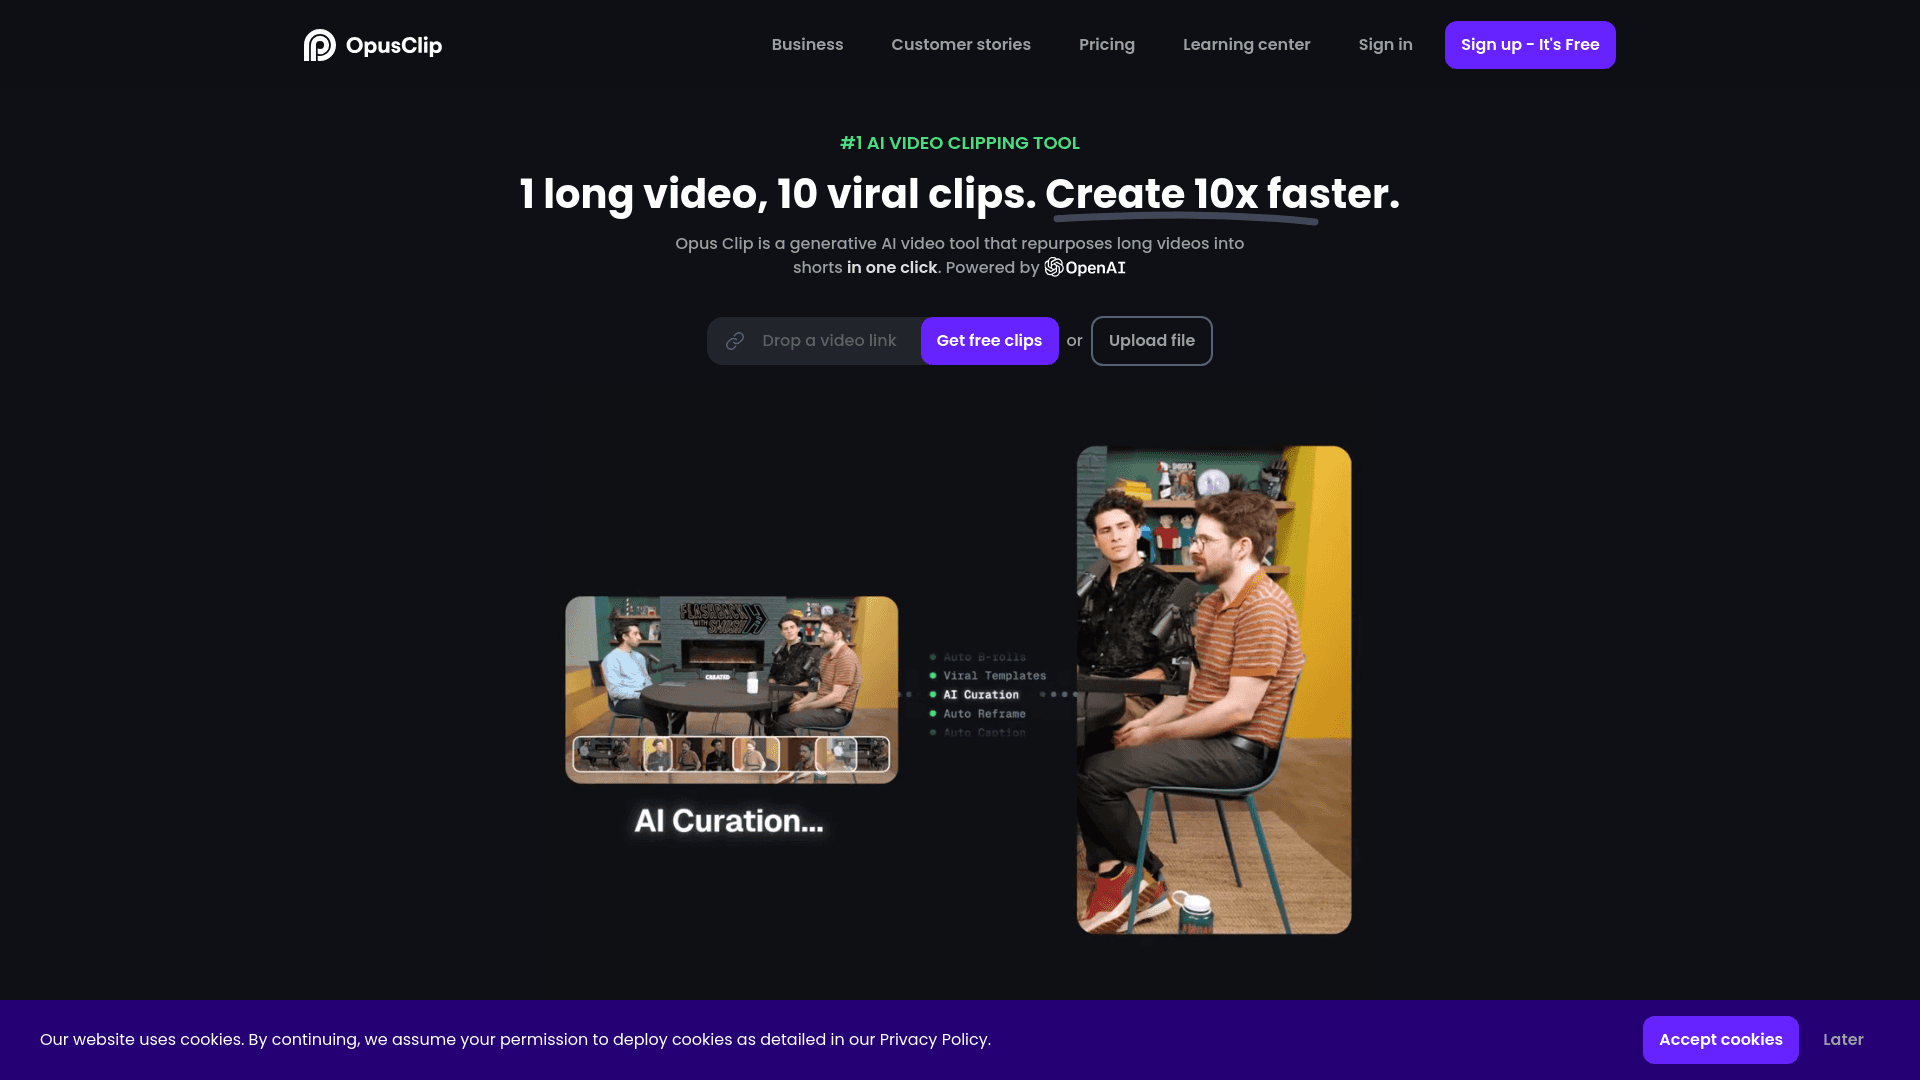The image size is (1920, 1080).
Task: Expand the Business navigation dropdown
Action: [807, 44]
